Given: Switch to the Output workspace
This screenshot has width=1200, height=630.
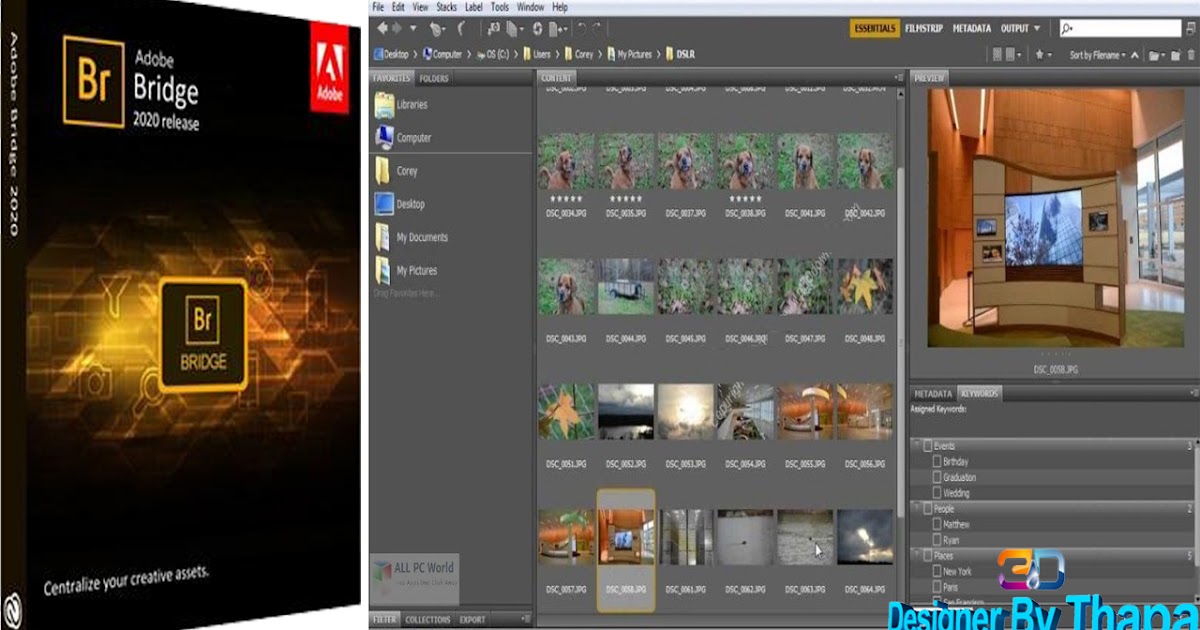Looking at the screenshot, I should point(1015,28).
